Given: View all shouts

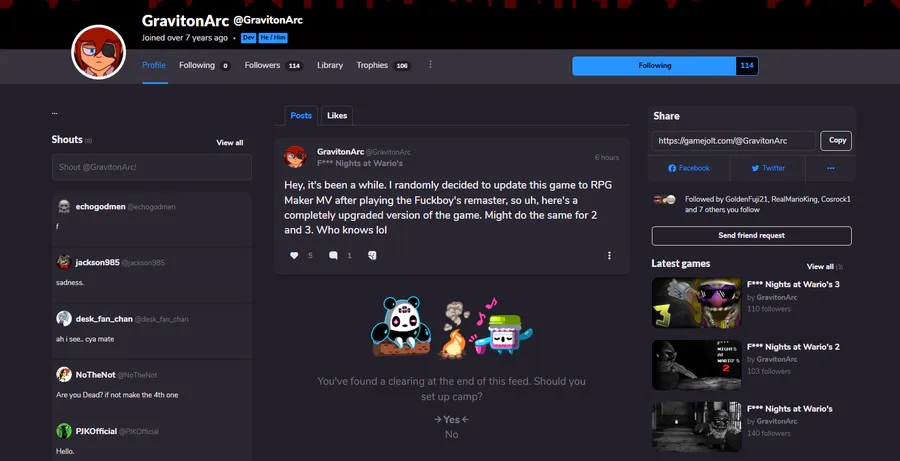Looking at the screenshot, I should point(230,142).
